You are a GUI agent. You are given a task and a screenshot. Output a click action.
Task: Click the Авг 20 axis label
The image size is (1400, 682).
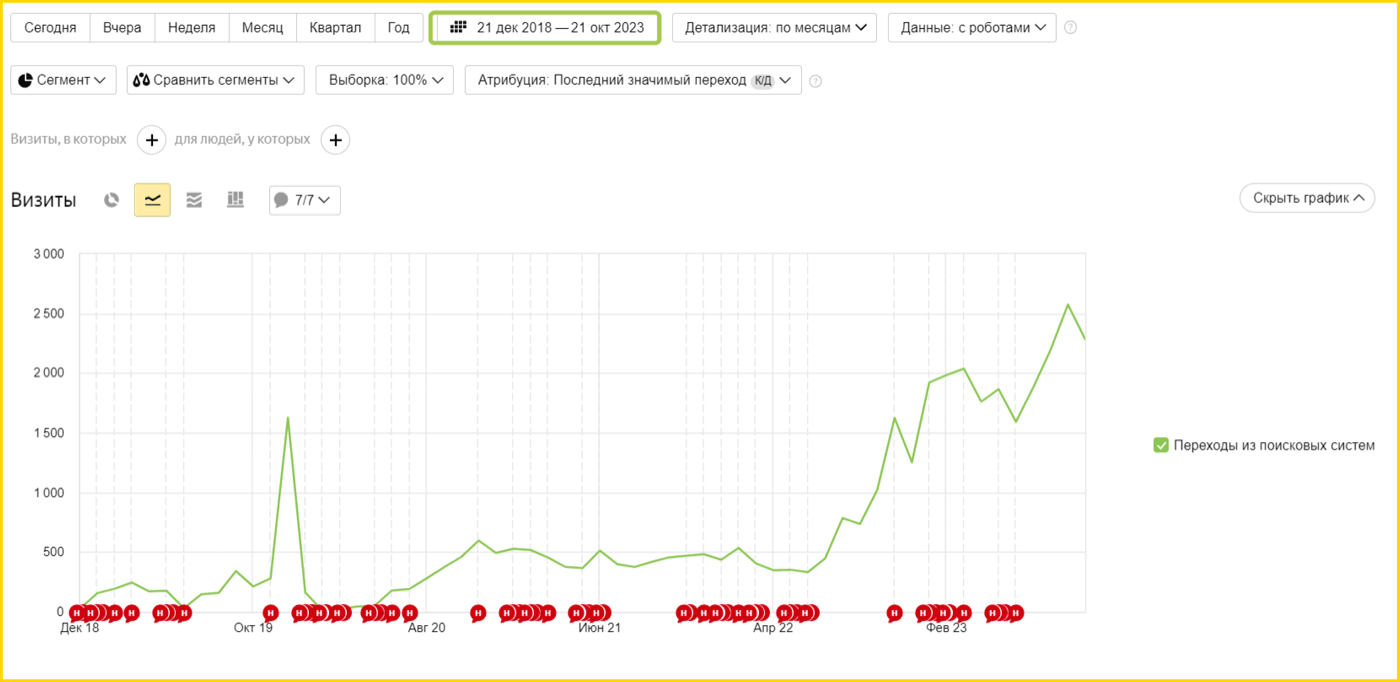426,629
